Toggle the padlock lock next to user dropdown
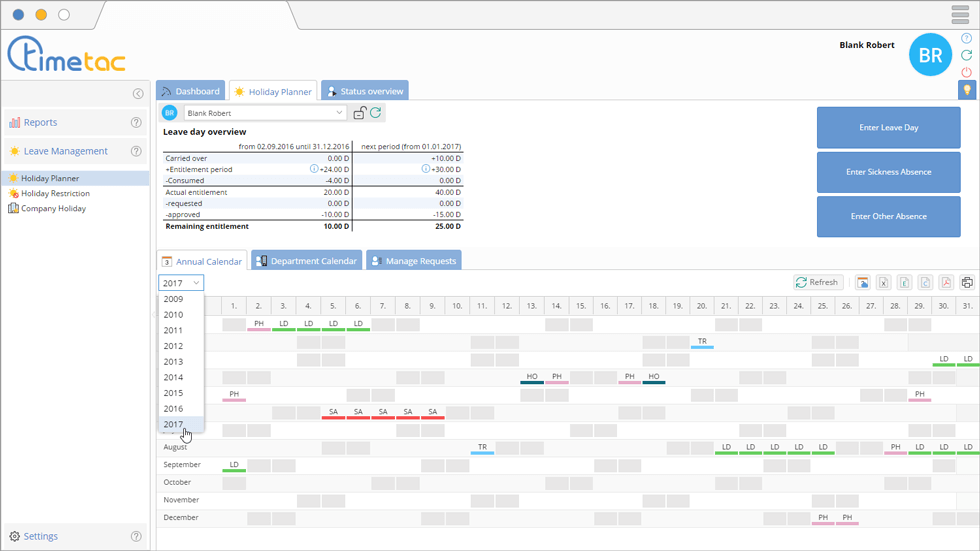 359,113
